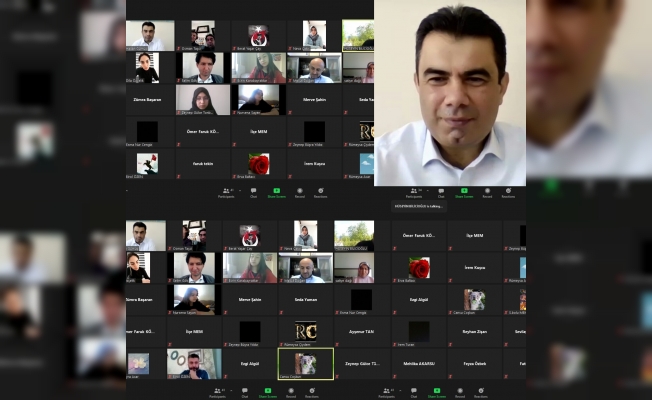Click green Share Screen in top-left toolbar

(276, 191)
